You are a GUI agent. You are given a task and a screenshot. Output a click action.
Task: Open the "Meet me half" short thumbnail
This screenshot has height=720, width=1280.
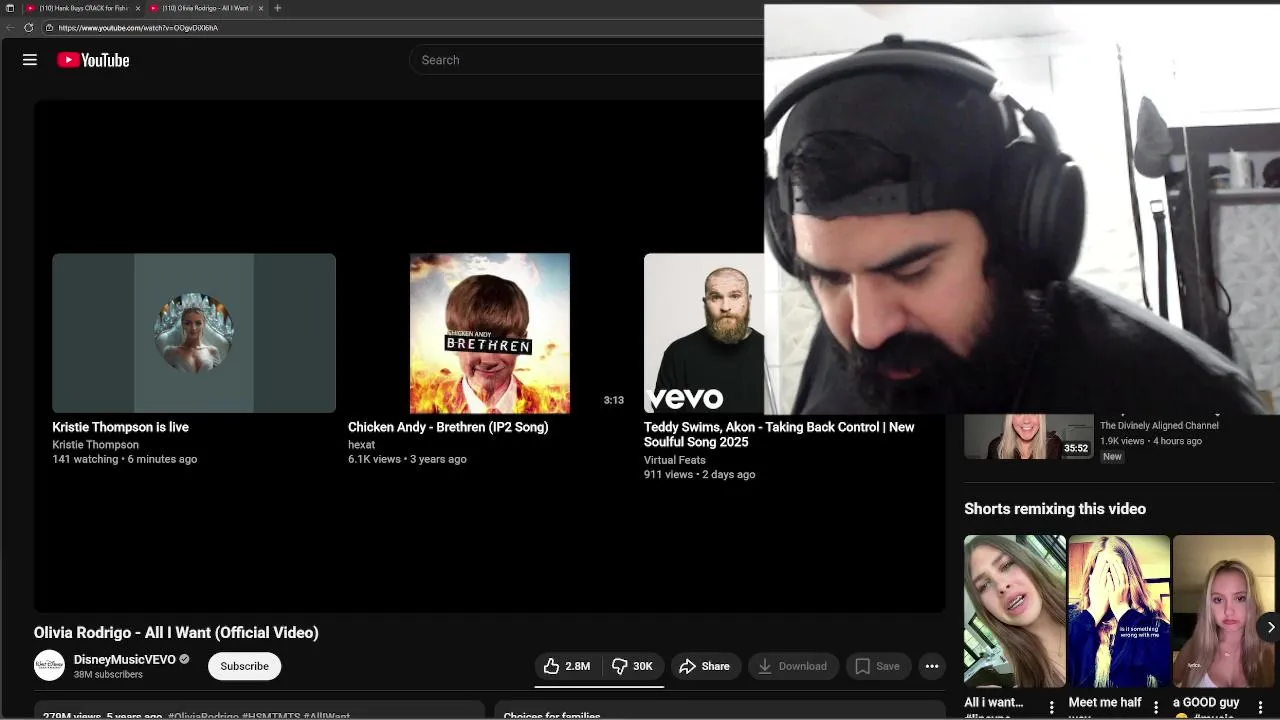(1119, 611)
